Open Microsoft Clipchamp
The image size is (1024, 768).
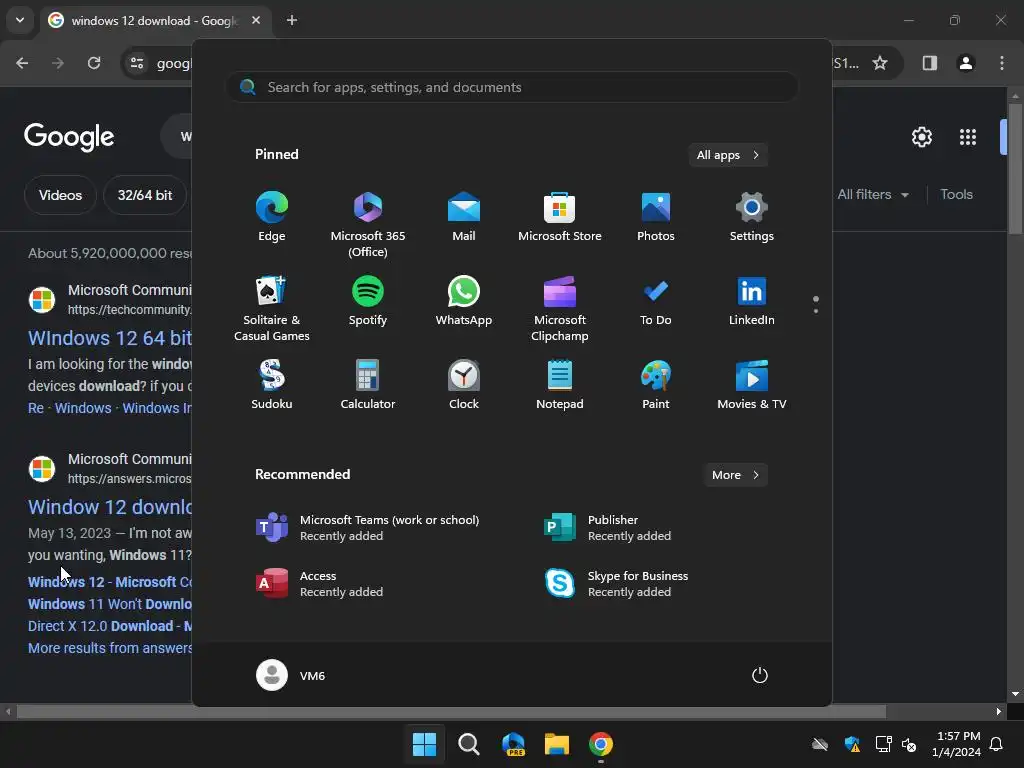point(560,308)
